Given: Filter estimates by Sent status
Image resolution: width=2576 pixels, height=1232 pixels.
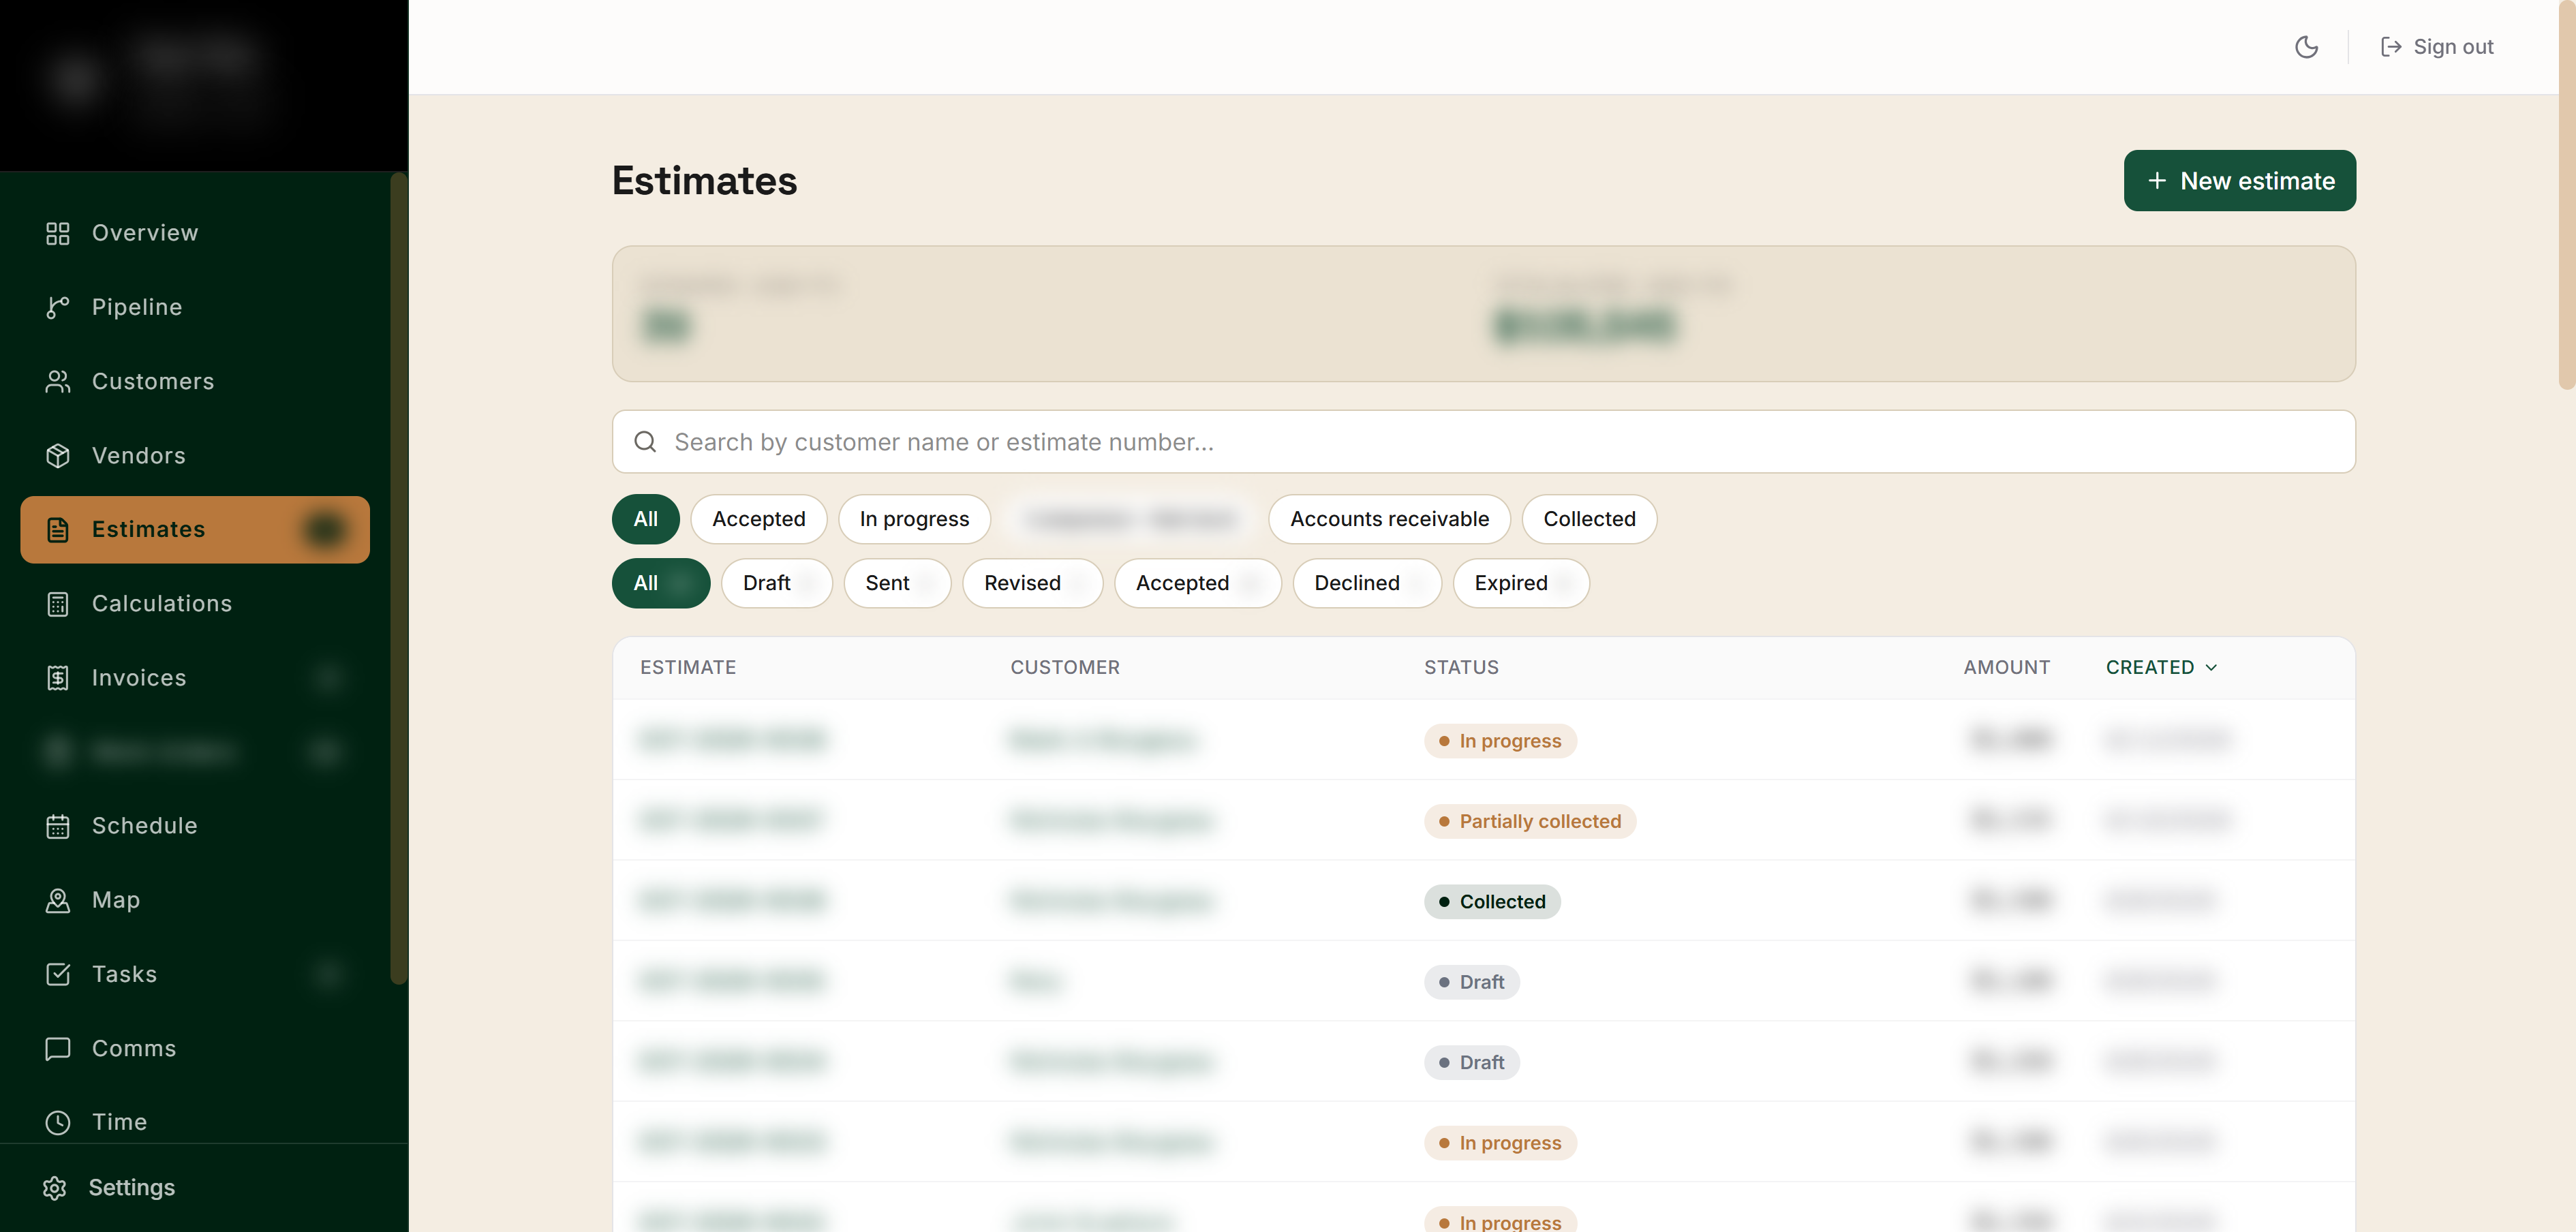Looking at the screenshot, I should [897, 583].
